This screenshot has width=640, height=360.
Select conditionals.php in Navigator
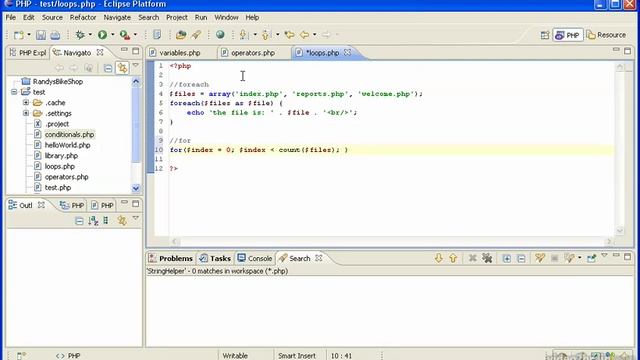coord(69,134)
